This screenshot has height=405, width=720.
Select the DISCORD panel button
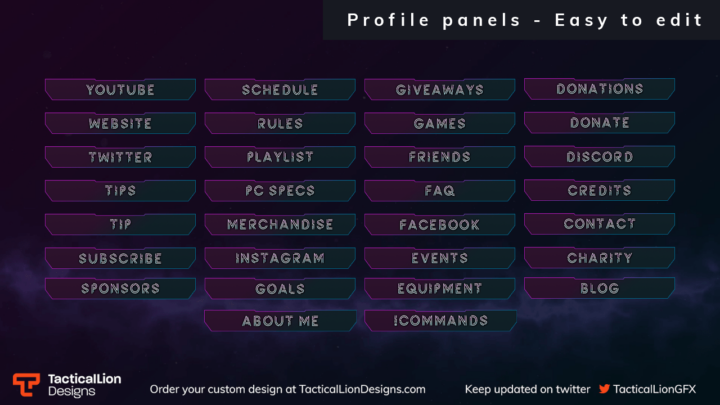600,157
